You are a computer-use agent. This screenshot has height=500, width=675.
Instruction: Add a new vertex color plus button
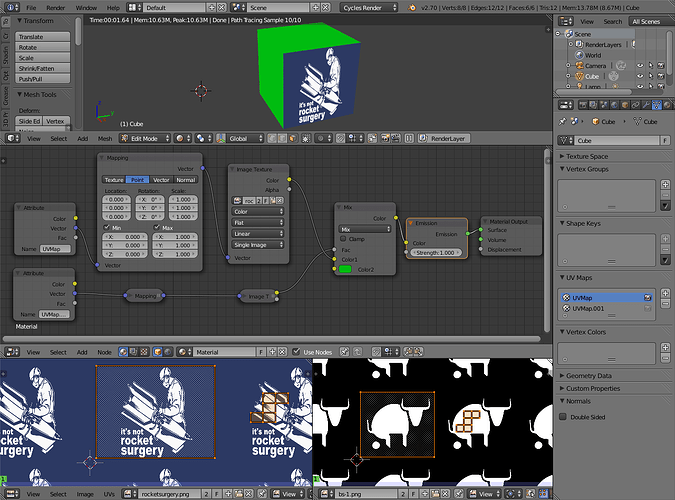click(x=666, y=347)
